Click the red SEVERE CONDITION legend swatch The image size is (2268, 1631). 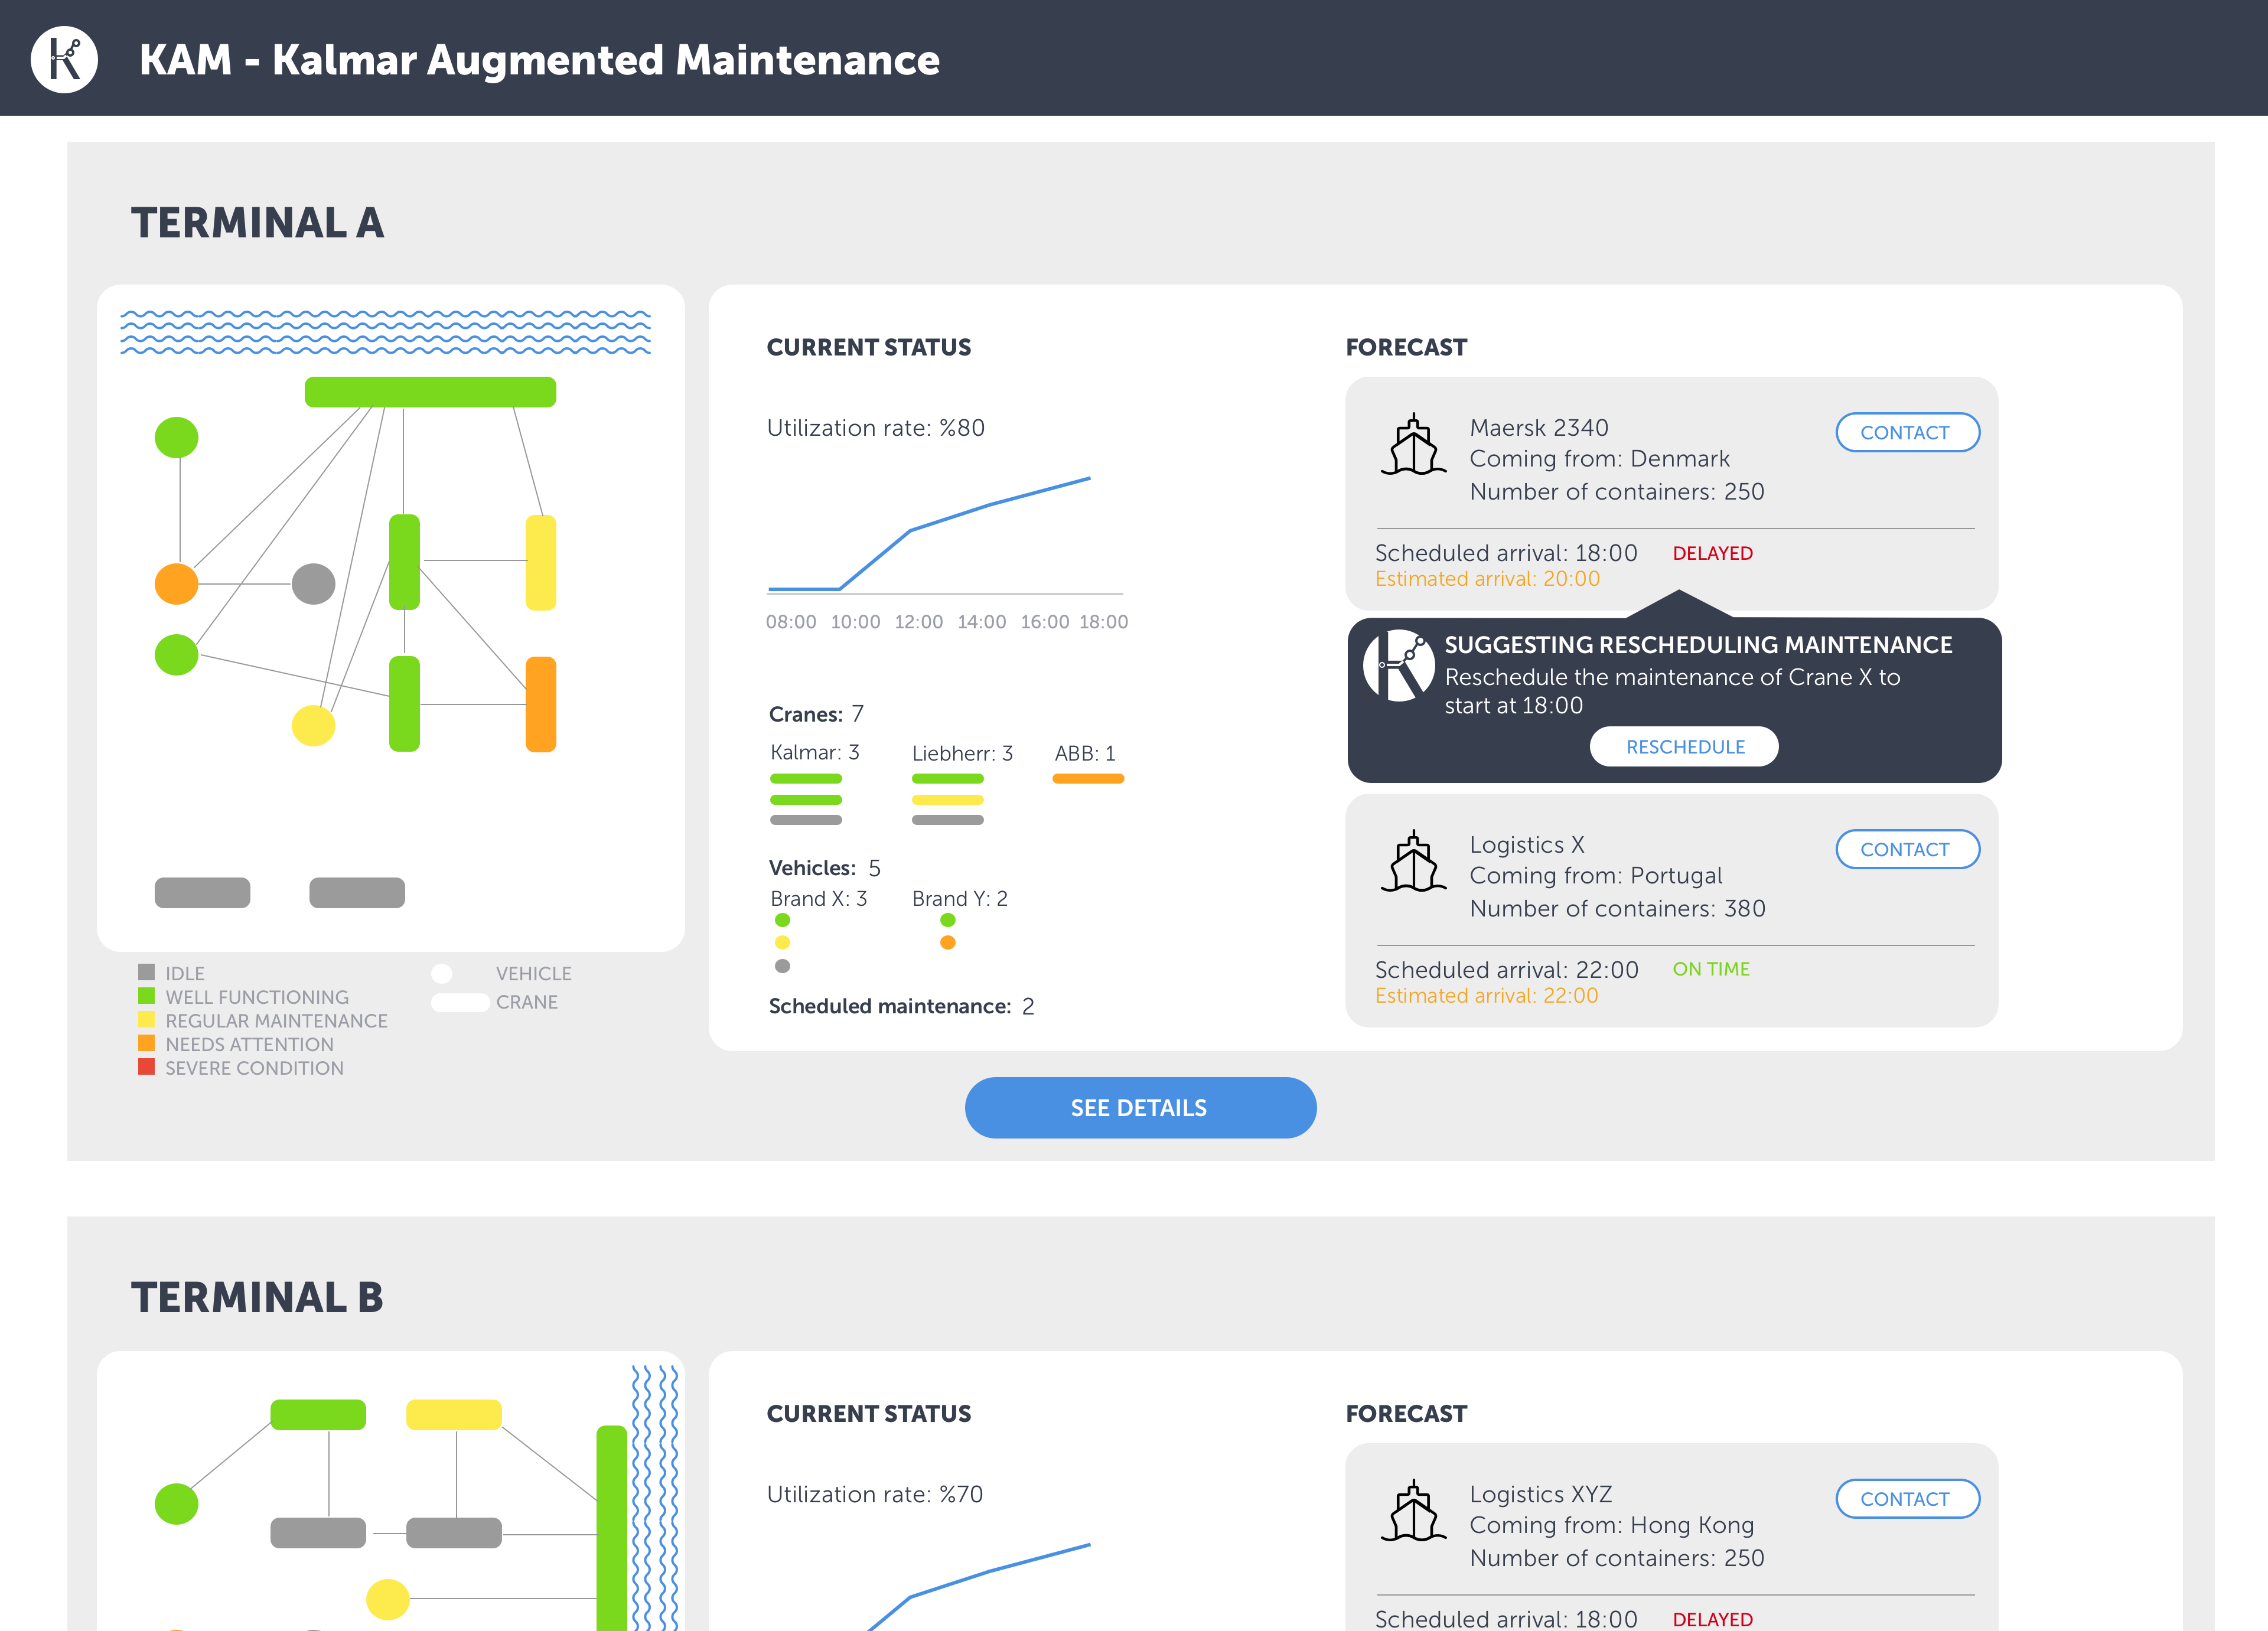click(x=147, y=1067)
